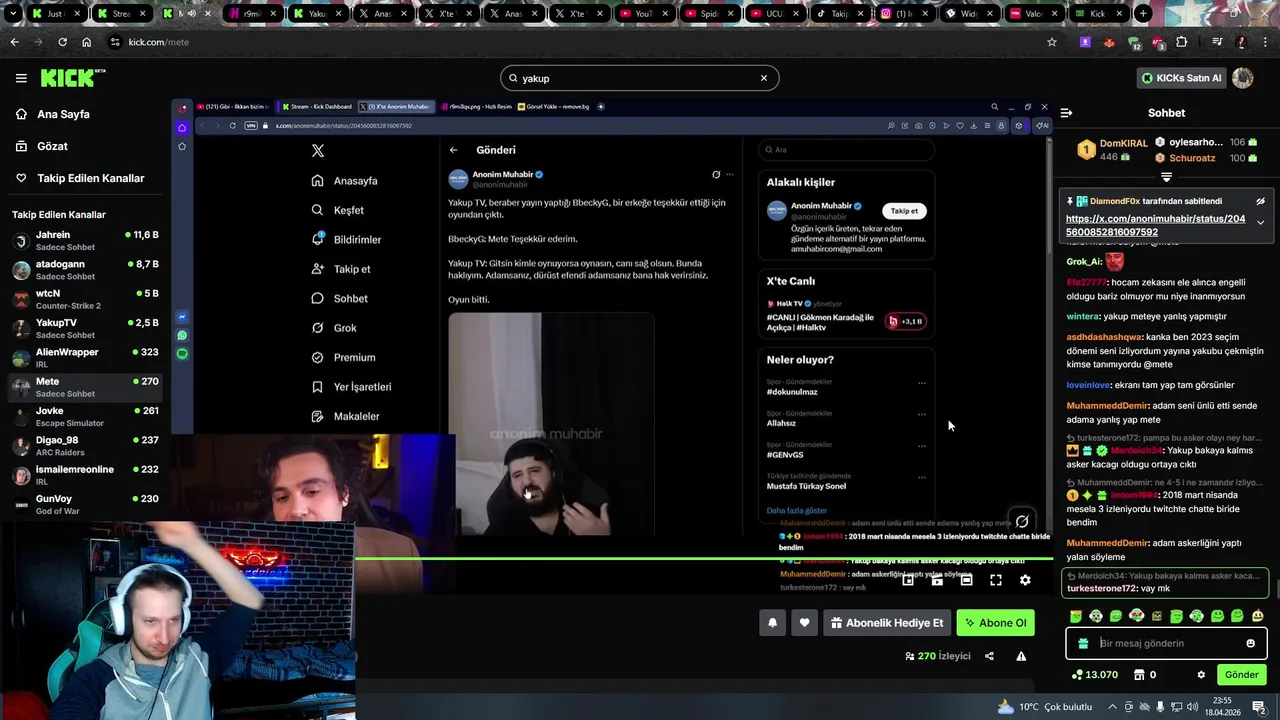Open the KICKs shop store icon

pyautogui.click(x=1139, y=675)
